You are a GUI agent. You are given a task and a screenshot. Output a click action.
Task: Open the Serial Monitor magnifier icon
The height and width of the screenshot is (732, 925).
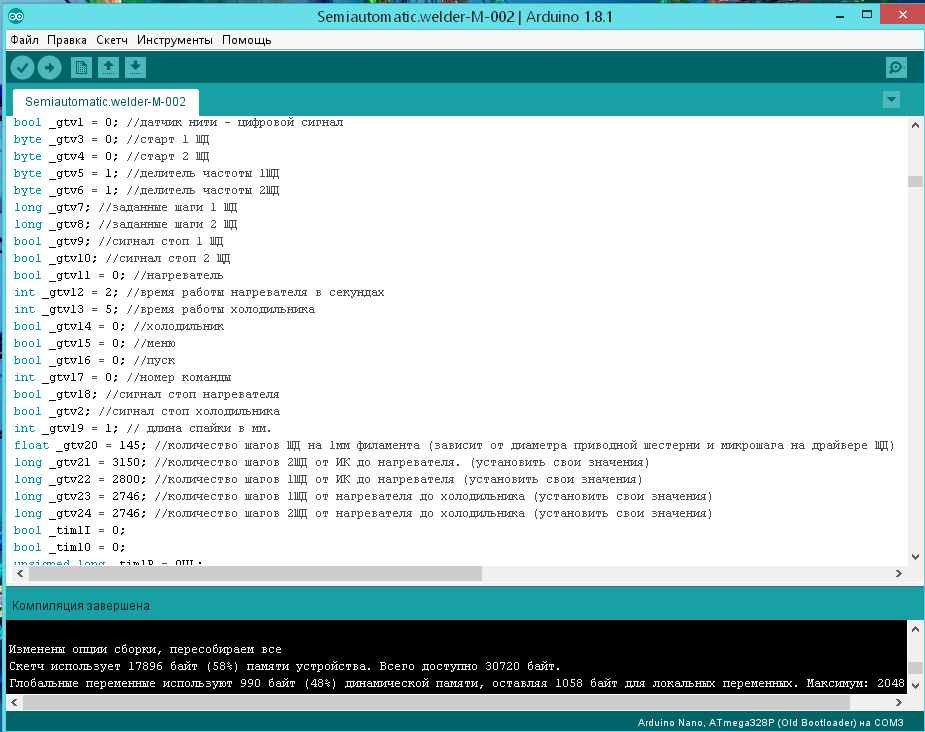[x=896, y=68]
